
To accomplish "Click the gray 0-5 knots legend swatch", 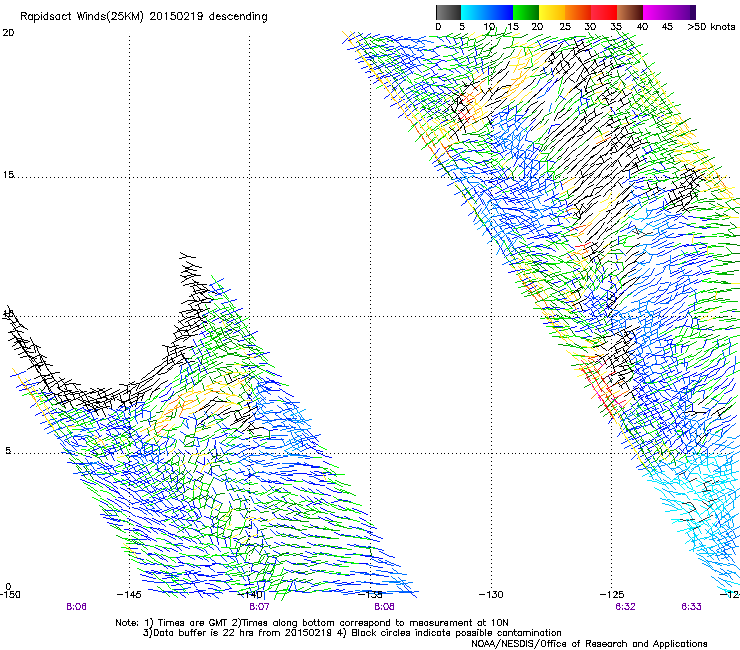I will click(x=448, y=12).
